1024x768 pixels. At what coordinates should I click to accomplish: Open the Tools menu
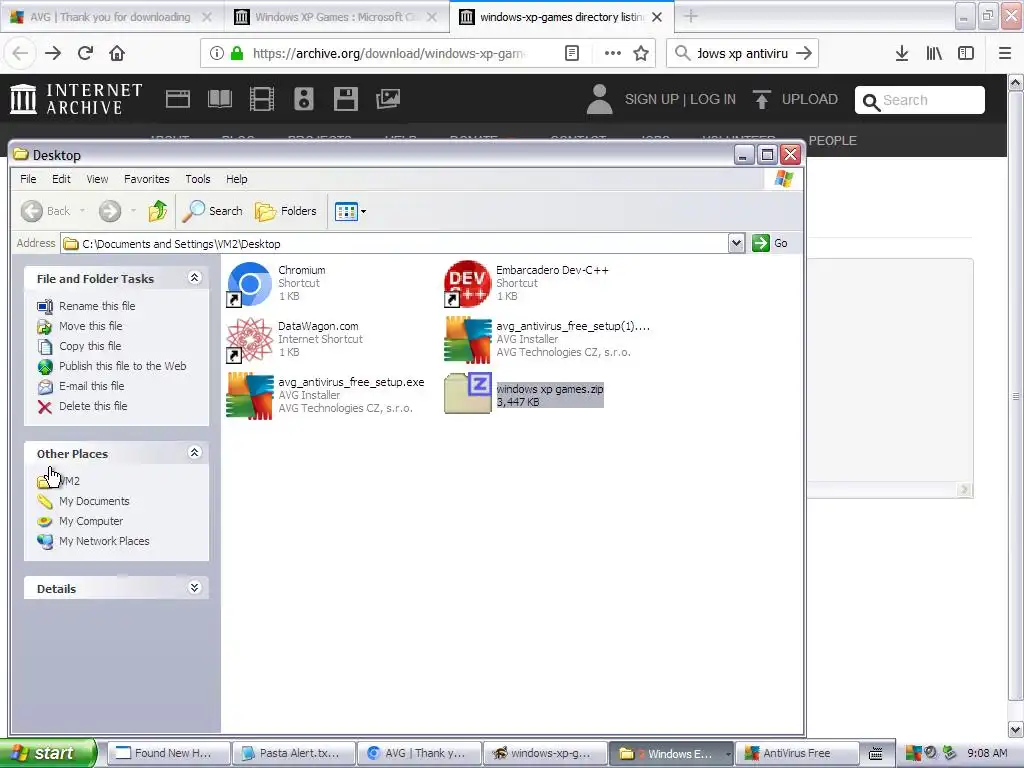(x=198, y=179)
